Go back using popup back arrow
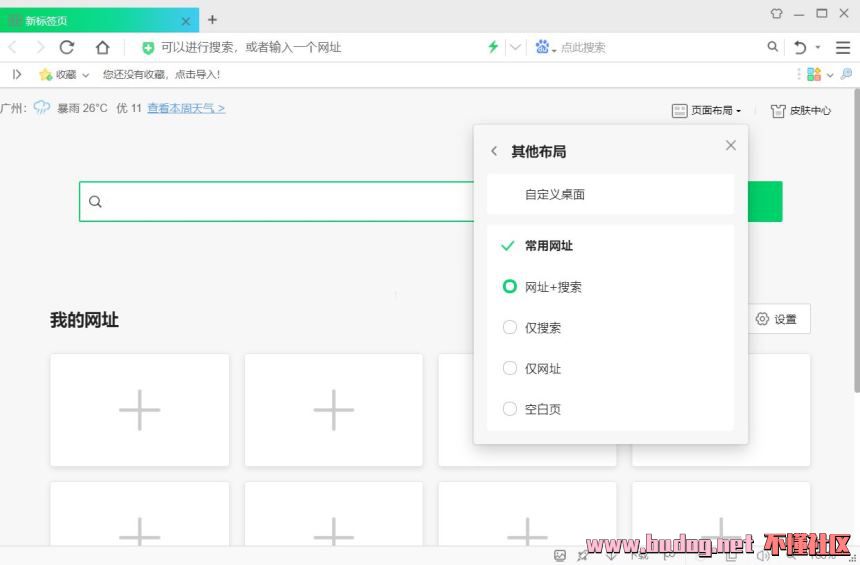This screenshot has height=565, width=860. tap(494, 151)
